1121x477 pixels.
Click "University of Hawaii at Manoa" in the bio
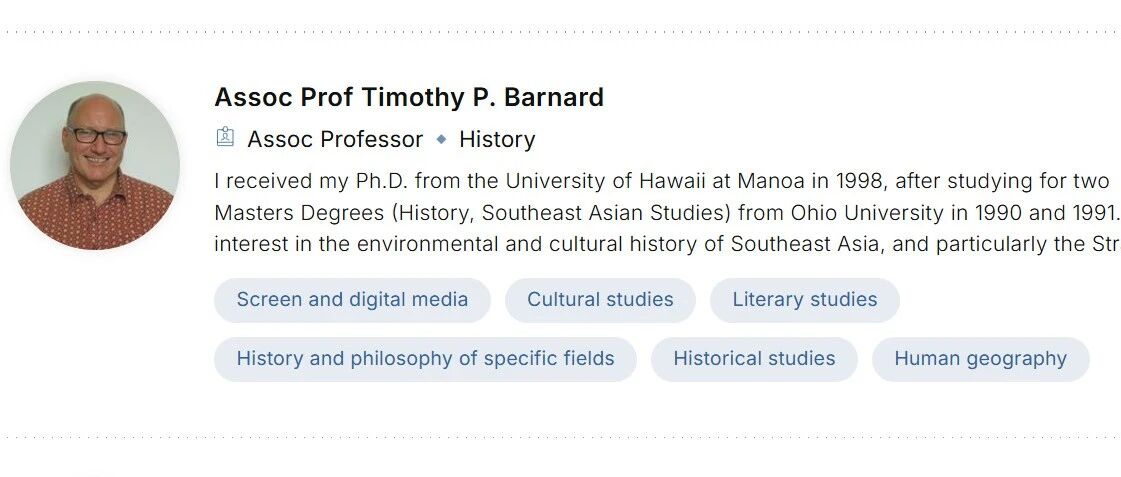click(x=689, y=181)
